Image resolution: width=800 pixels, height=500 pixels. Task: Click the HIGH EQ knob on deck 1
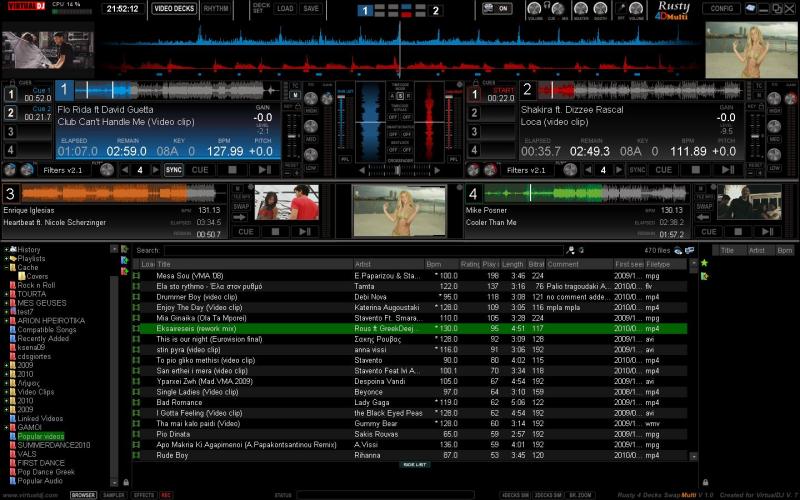tap(310, 98)
